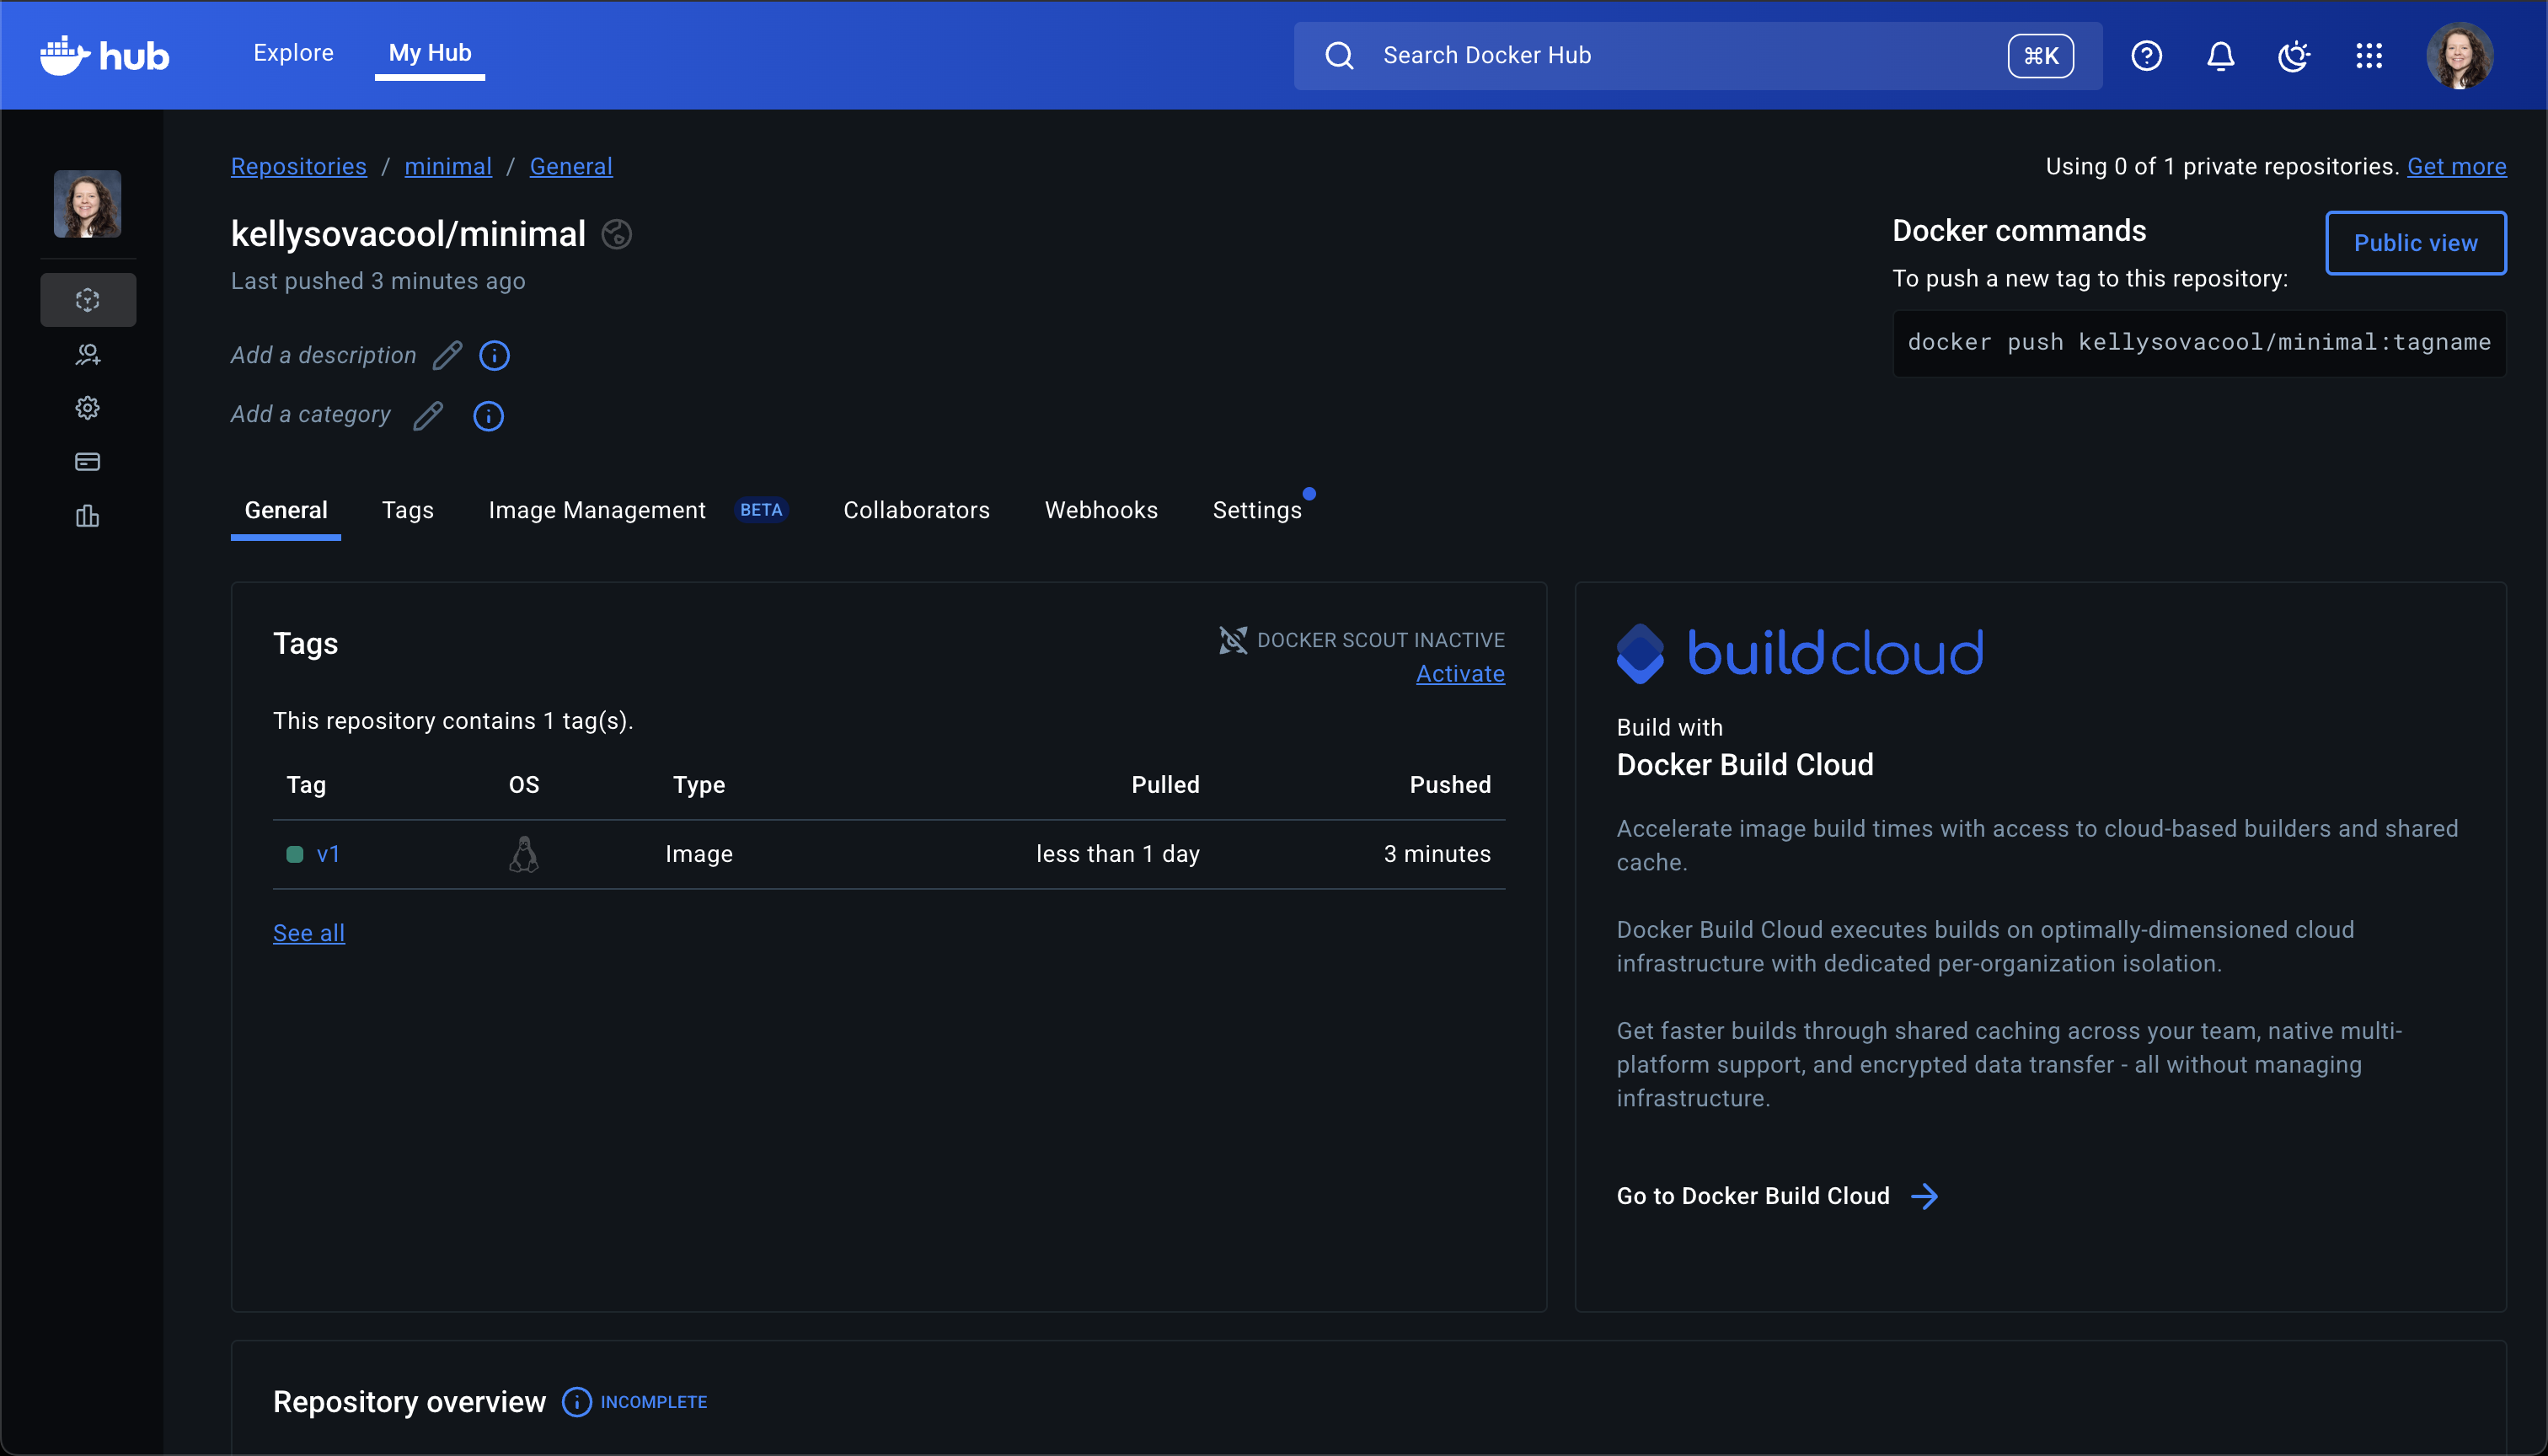2548x1456 pixels.
Task: Click the Public view button
Action: [2415, 243]
